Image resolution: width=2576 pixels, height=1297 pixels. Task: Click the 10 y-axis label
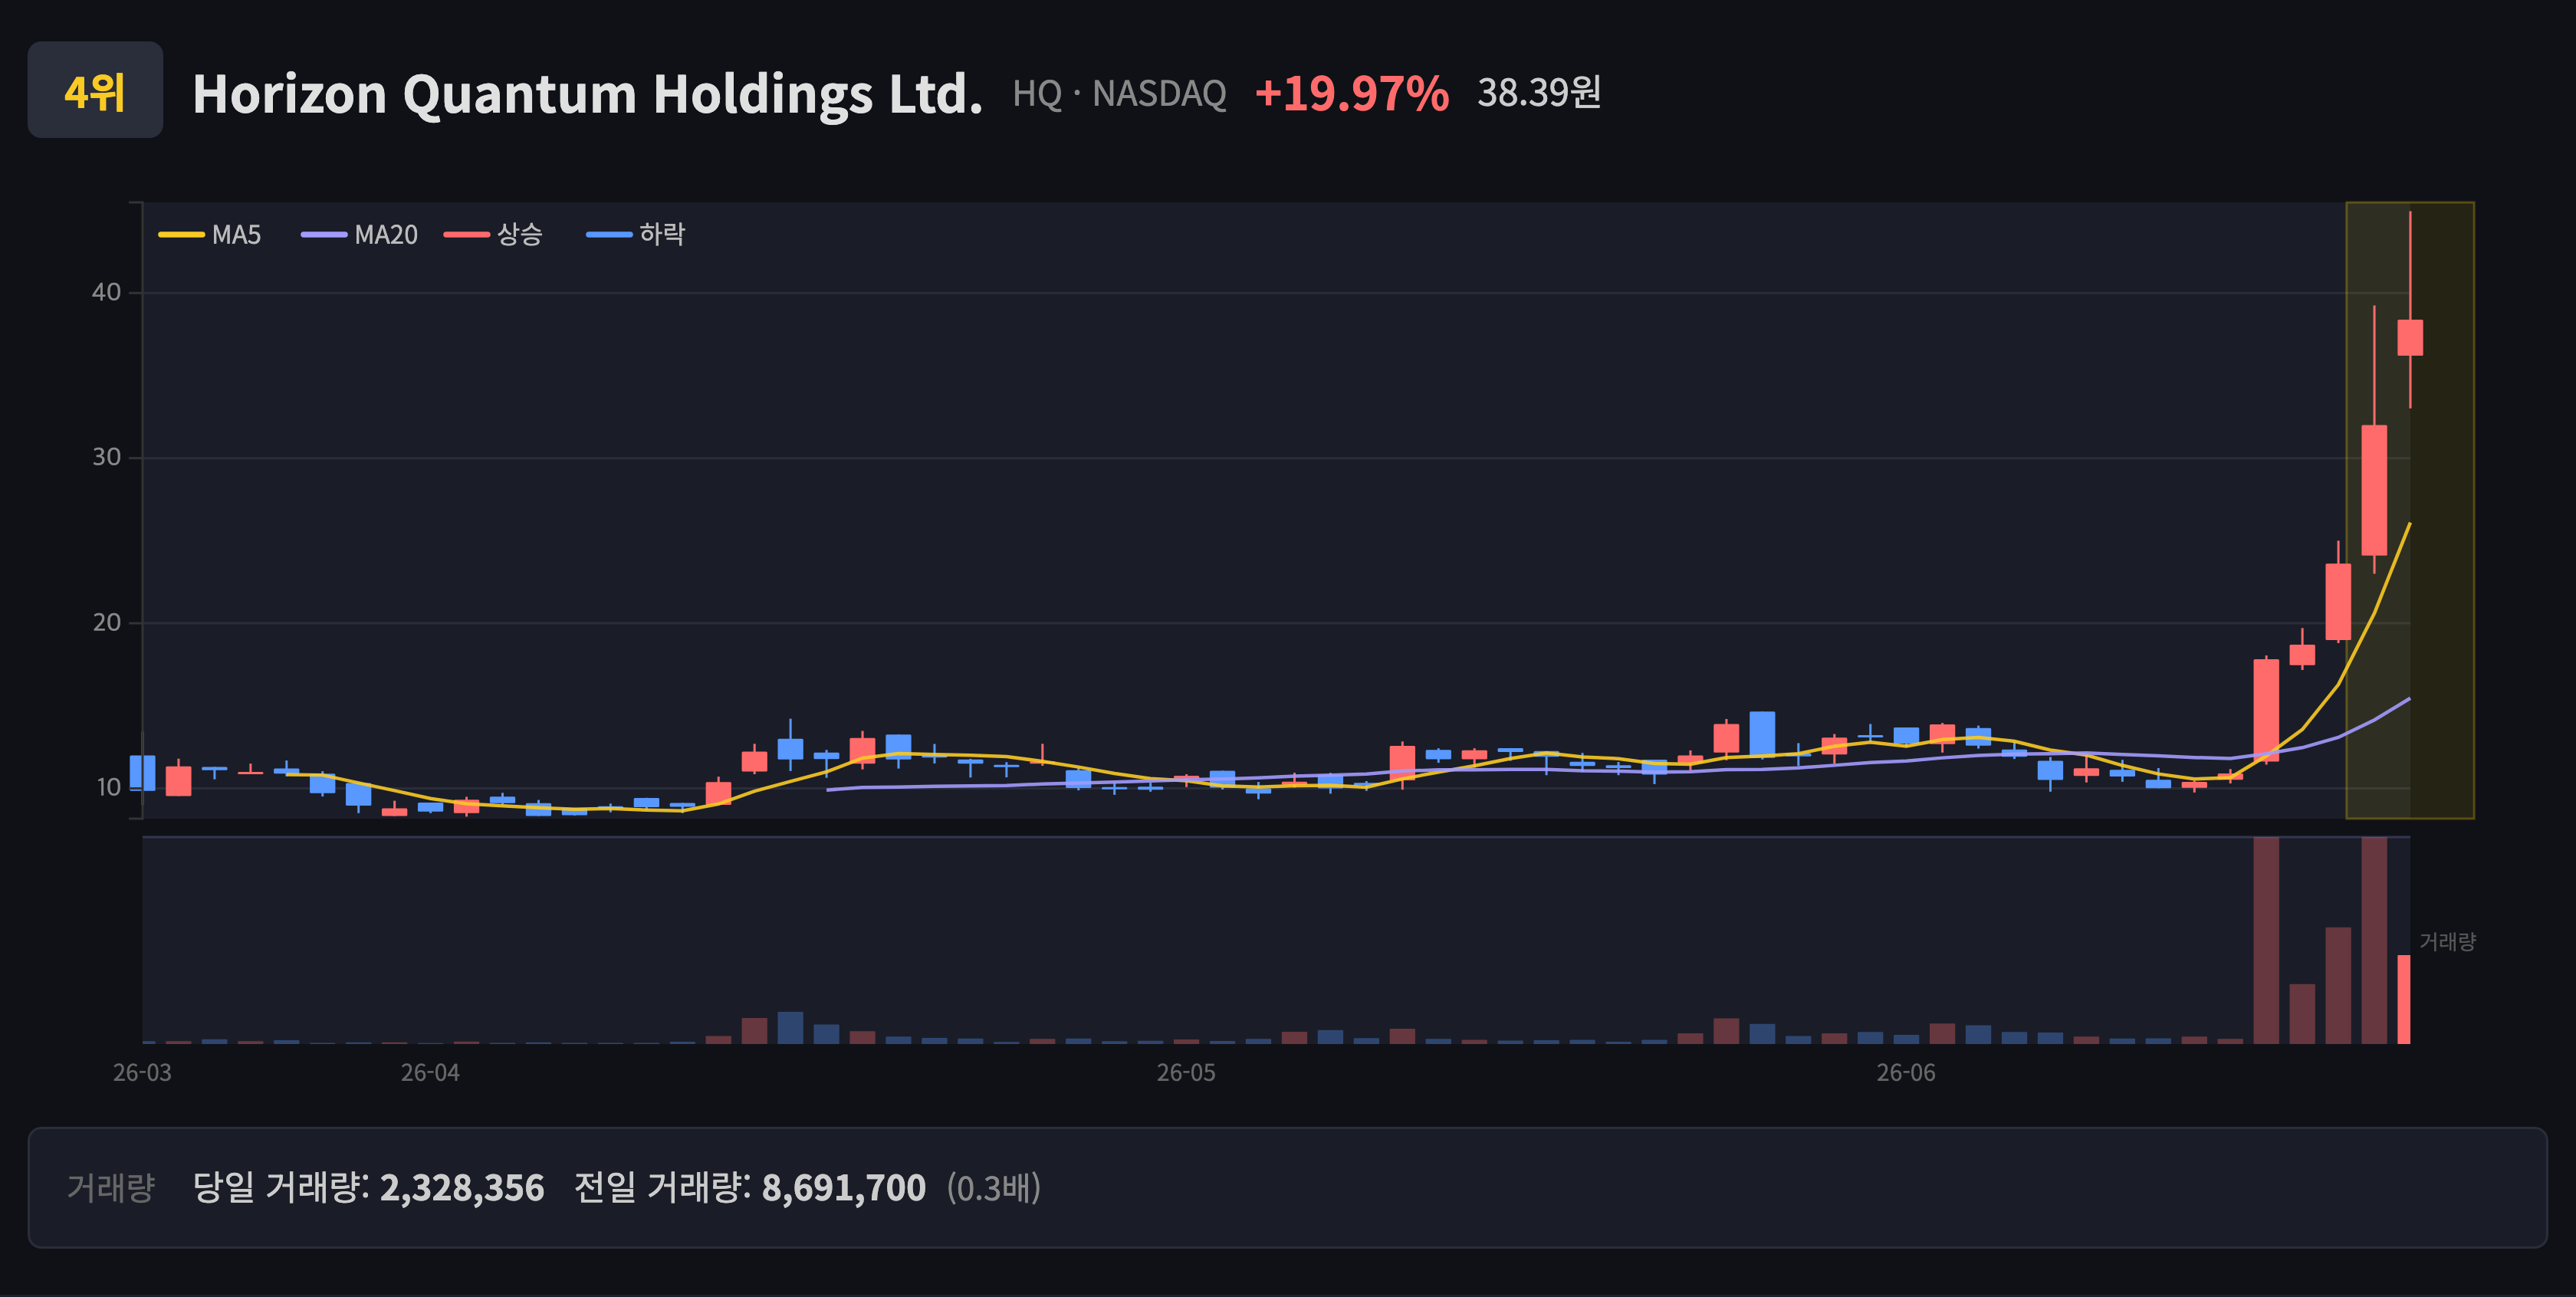click(x=108, y=787)
